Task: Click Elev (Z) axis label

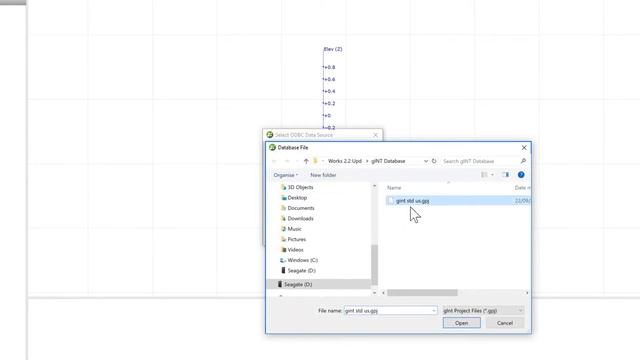Action: tap(333, 49)
